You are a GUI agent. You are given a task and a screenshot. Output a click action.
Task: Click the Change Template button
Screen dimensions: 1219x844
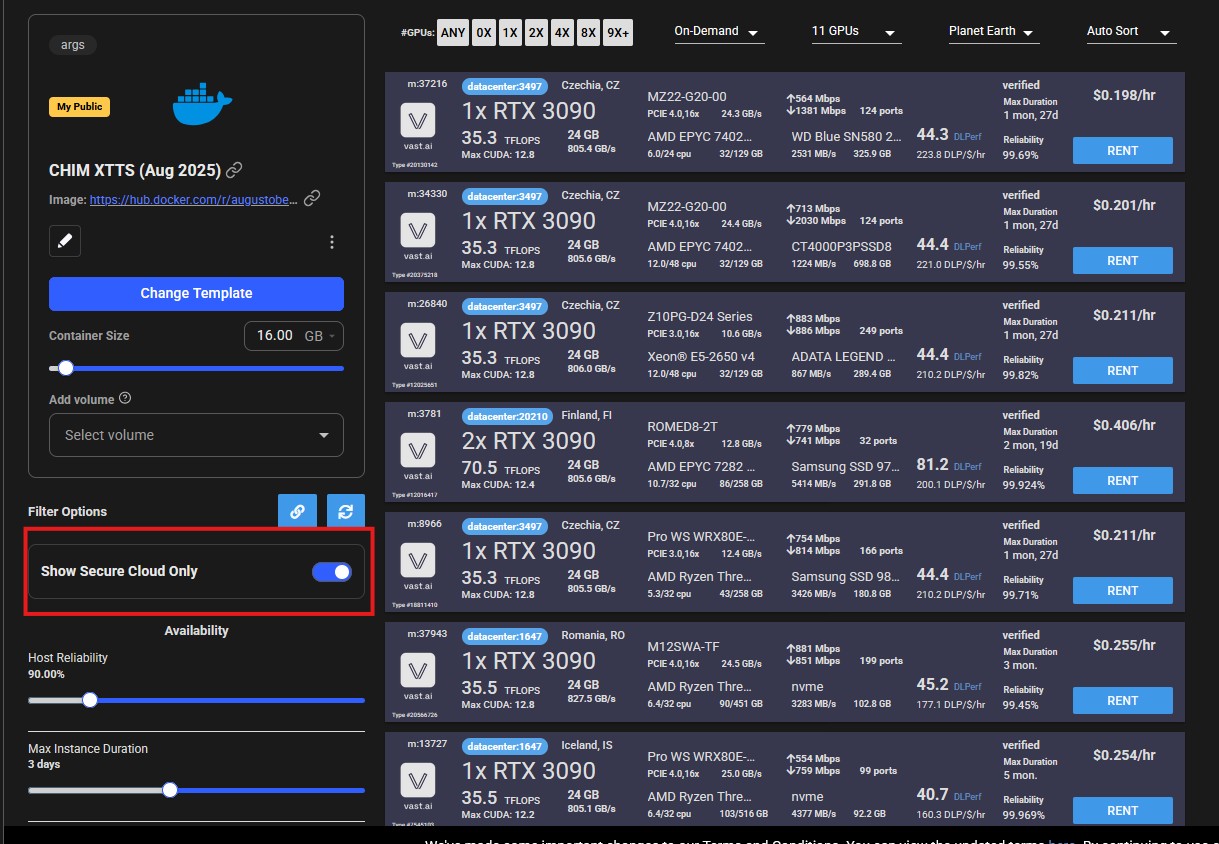(196, 293)
